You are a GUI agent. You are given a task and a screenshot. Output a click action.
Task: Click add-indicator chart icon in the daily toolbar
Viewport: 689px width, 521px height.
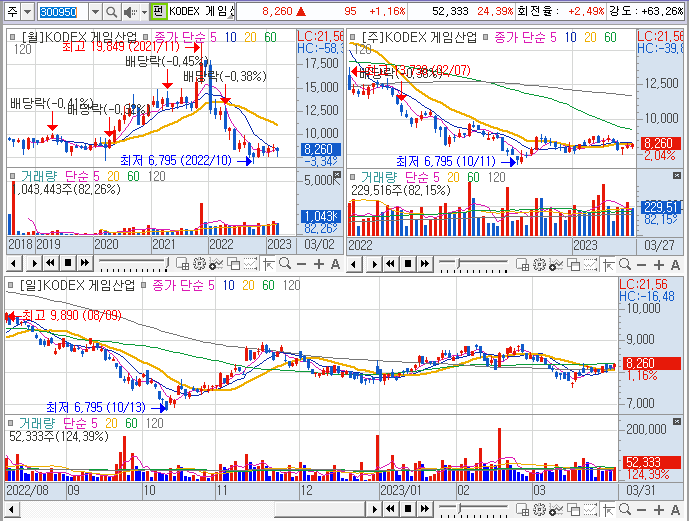[556, 510]
